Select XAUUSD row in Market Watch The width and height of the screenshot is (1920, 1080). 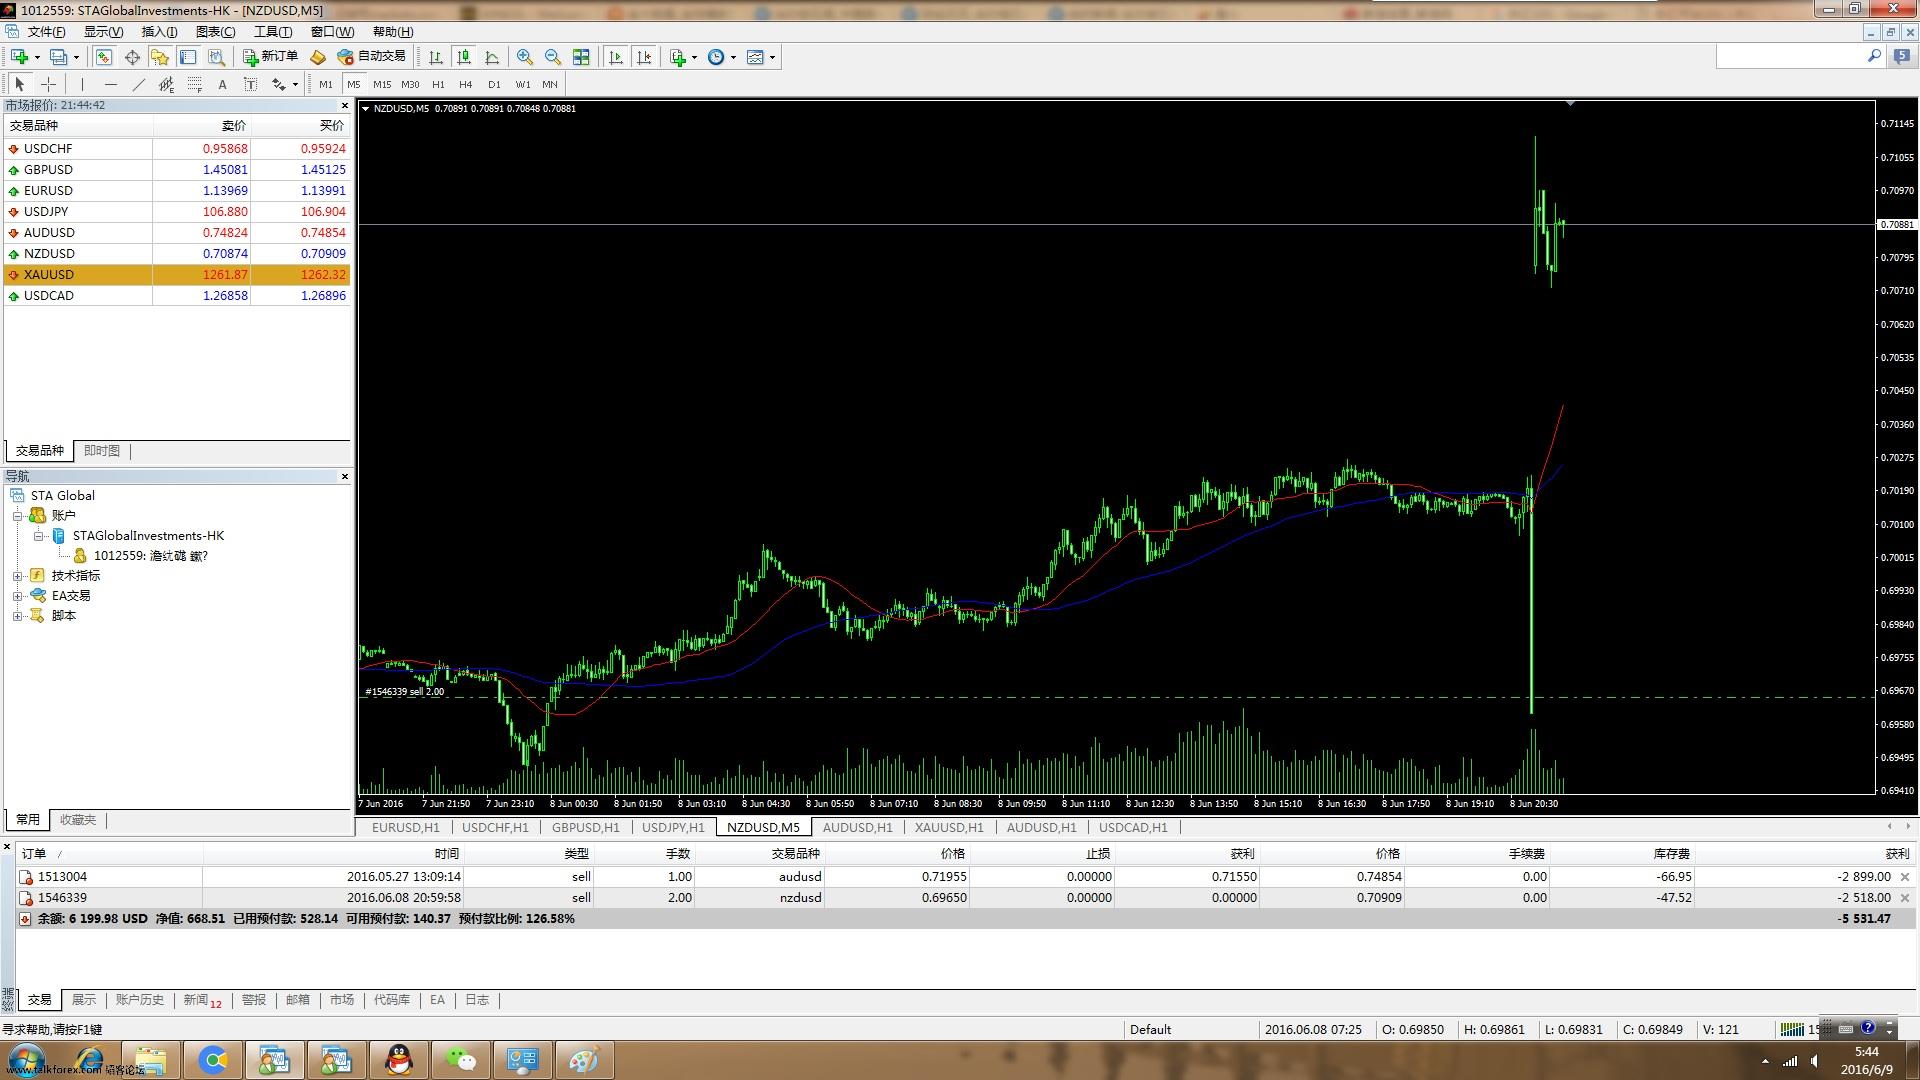pos(177,275)
